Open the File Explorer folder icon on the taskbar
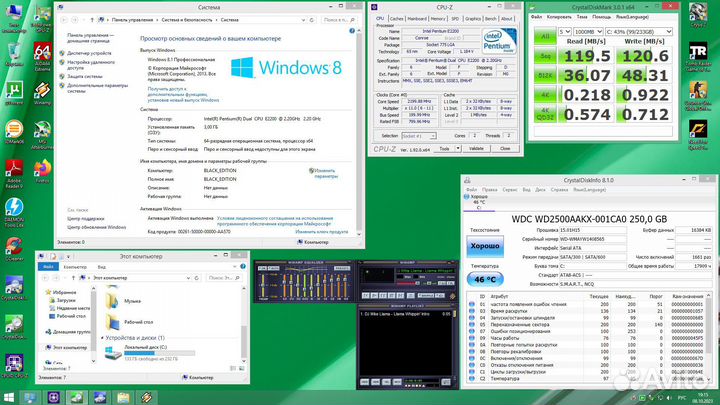 123,397
